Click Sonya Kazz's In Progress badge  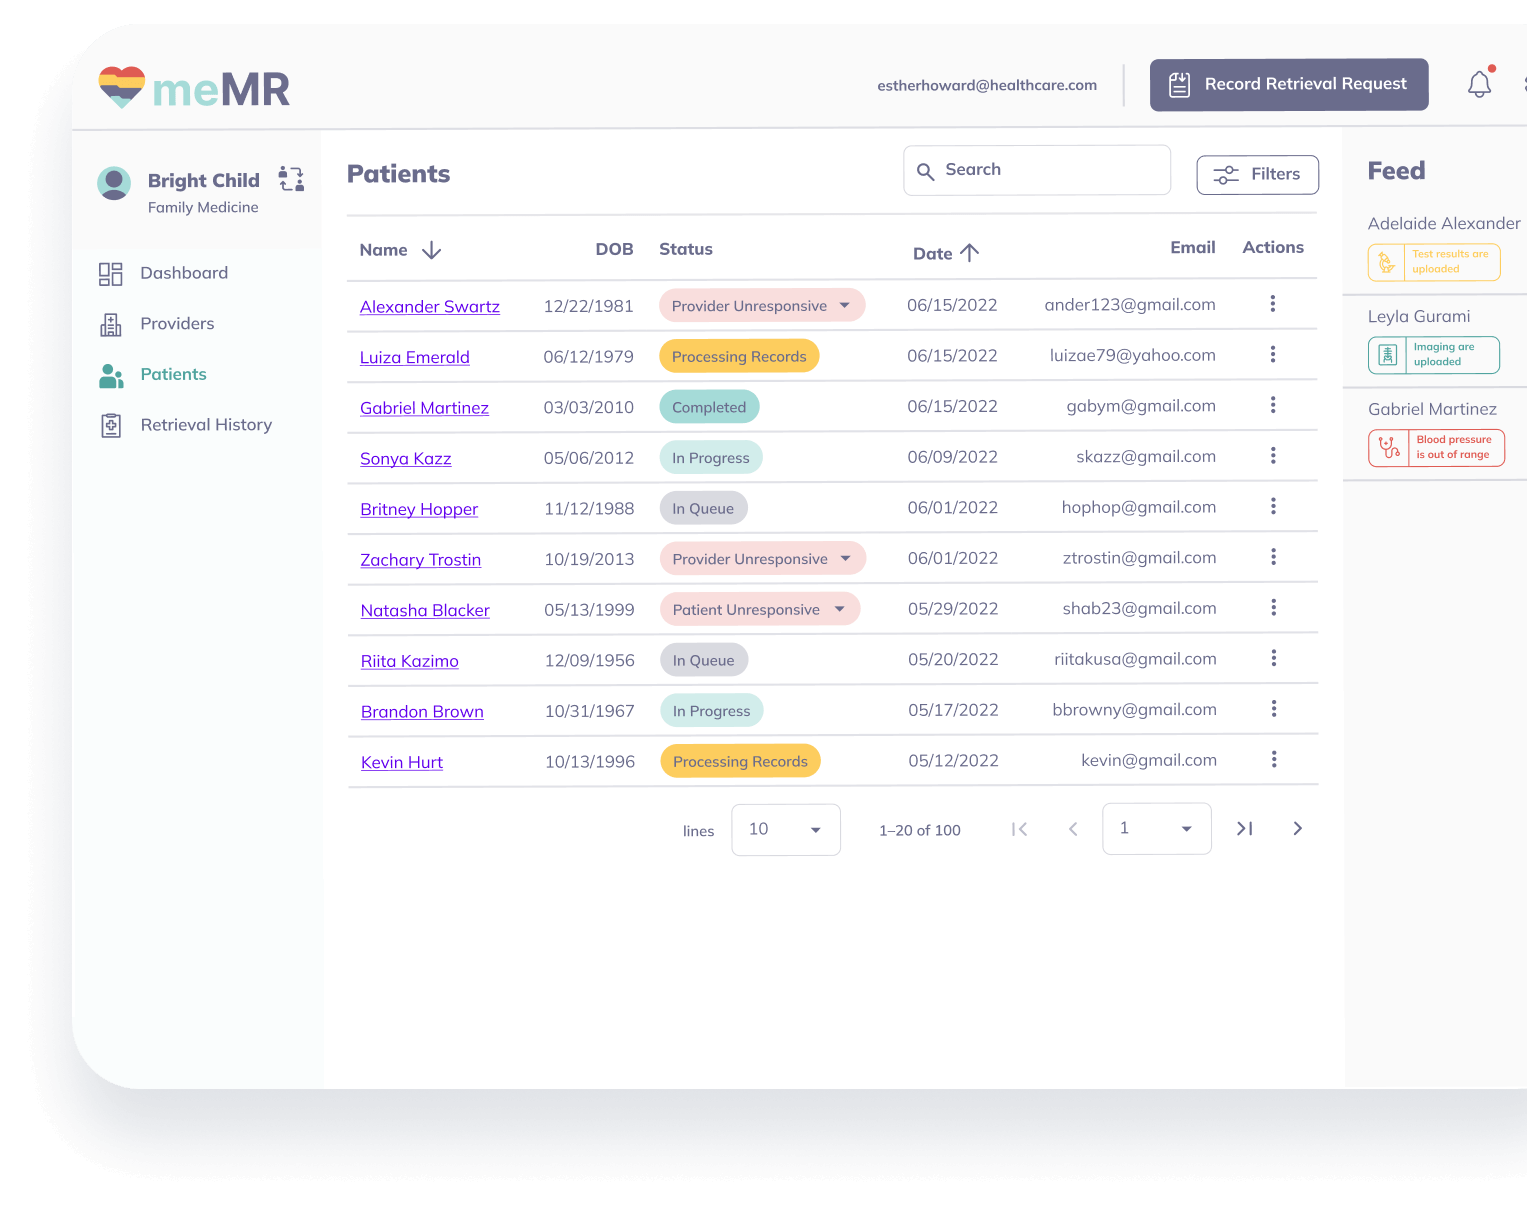tap(711, 458)
